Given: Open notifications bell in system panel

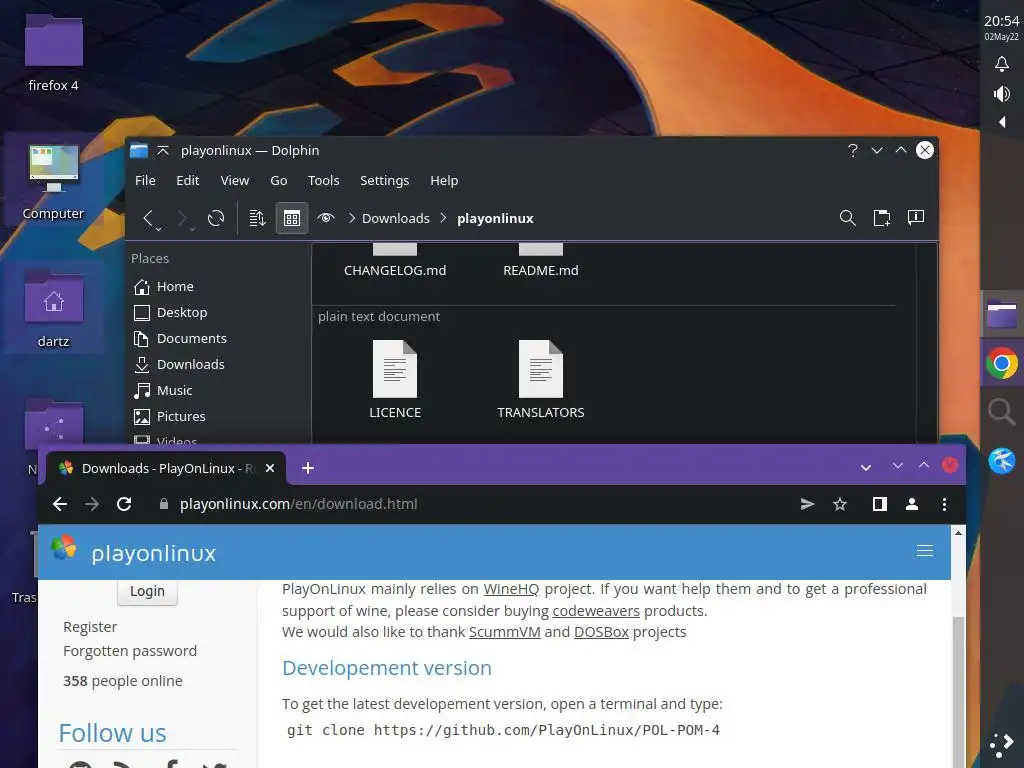Looking at the screenshot, I should [x=1002, y=64].
